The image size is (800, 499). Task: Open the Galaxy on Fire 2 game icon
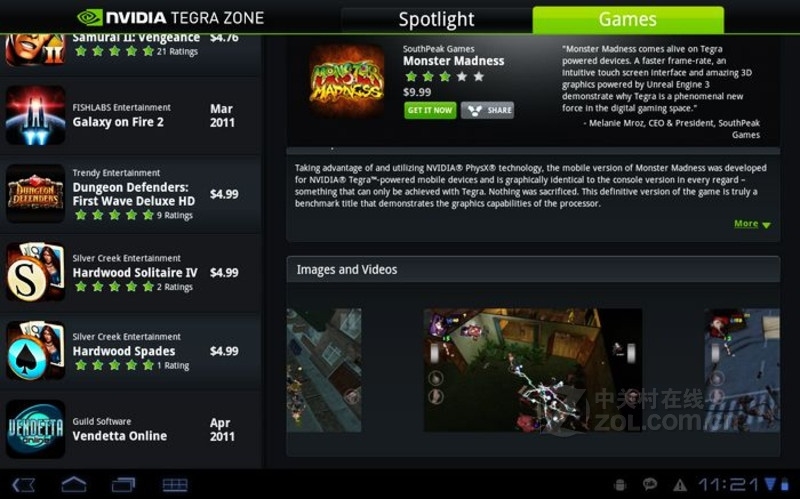pos(35,115)
